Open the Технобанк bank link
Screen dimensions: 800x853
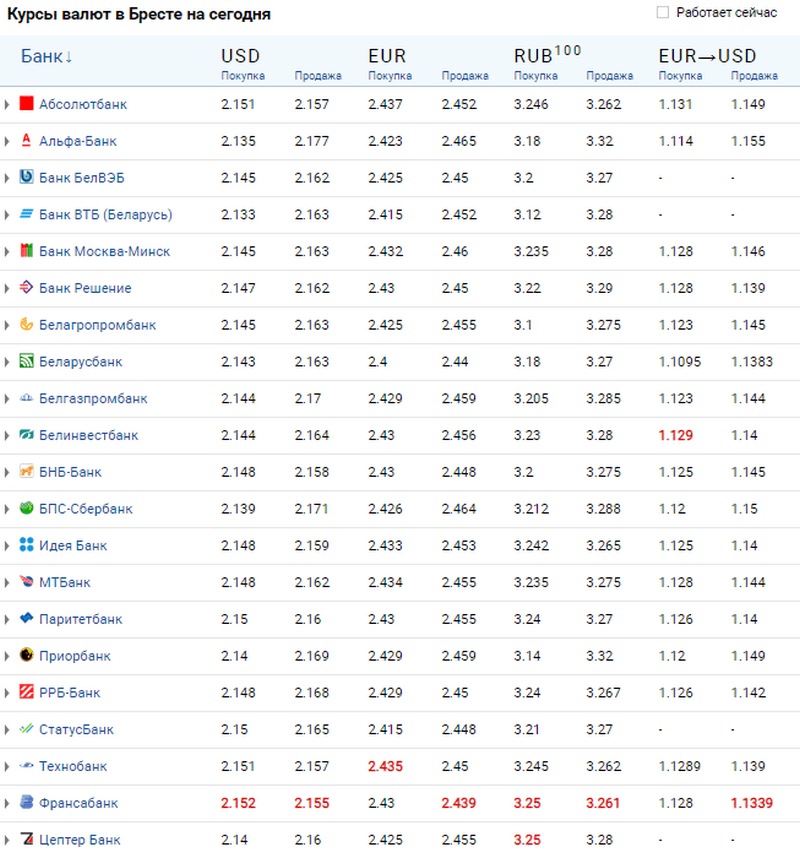tap(73, 767)
